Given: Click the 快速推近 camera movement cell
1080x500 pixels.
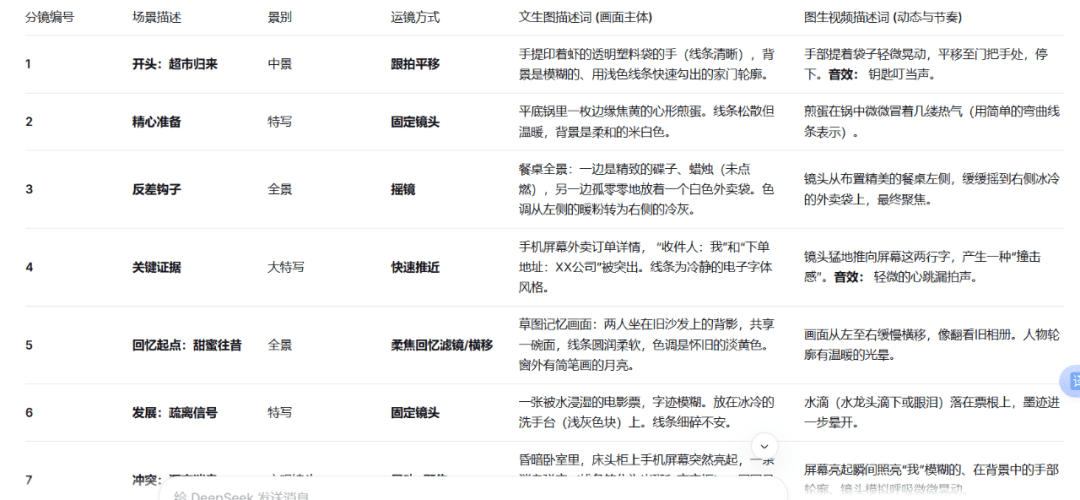Looking at the screenshot, I should coord(415,267).
